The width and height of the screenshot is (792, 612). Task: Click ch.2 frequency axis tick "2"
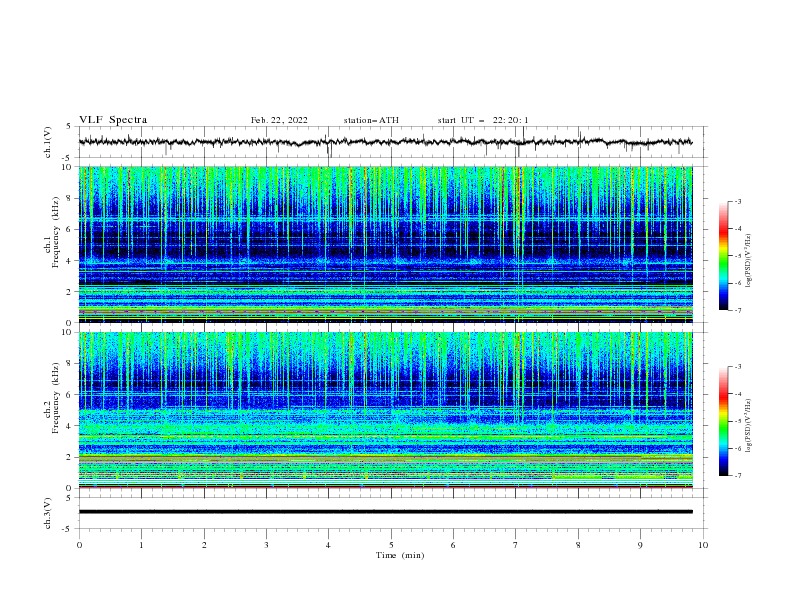[x=70, y=457]
